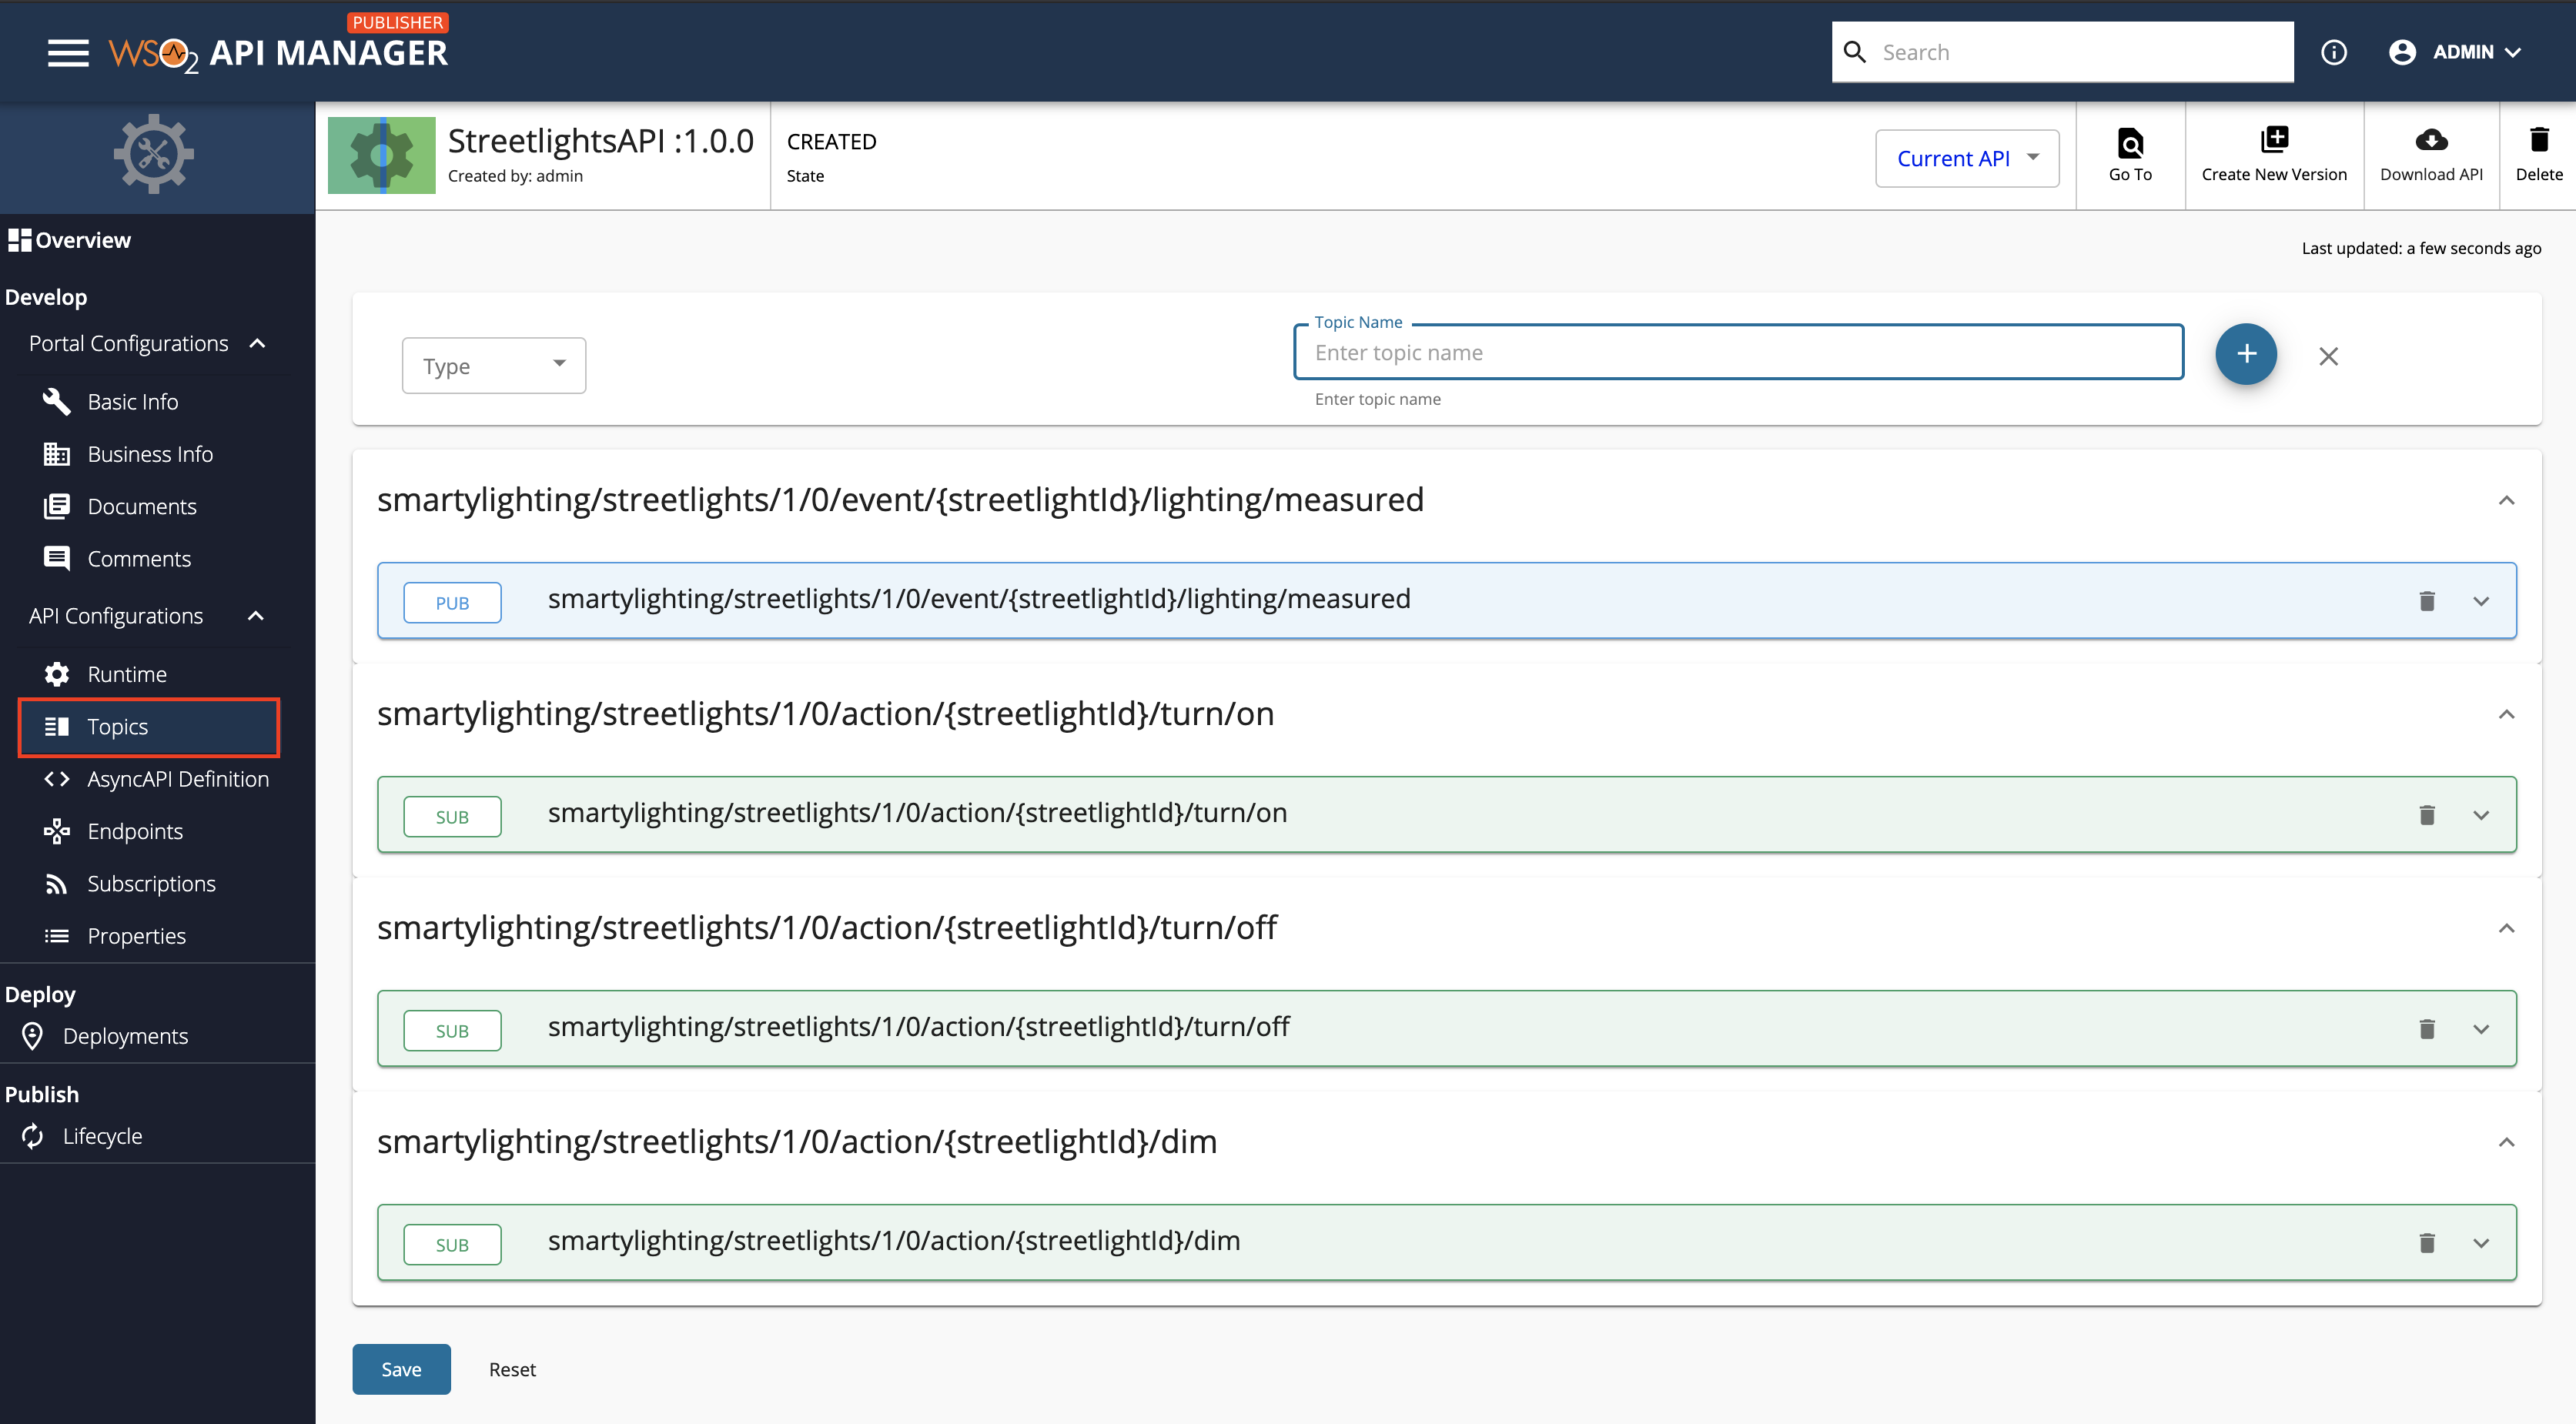Click the Save button
The width and height of the screenshot is (2576, 1424).
401,1369
